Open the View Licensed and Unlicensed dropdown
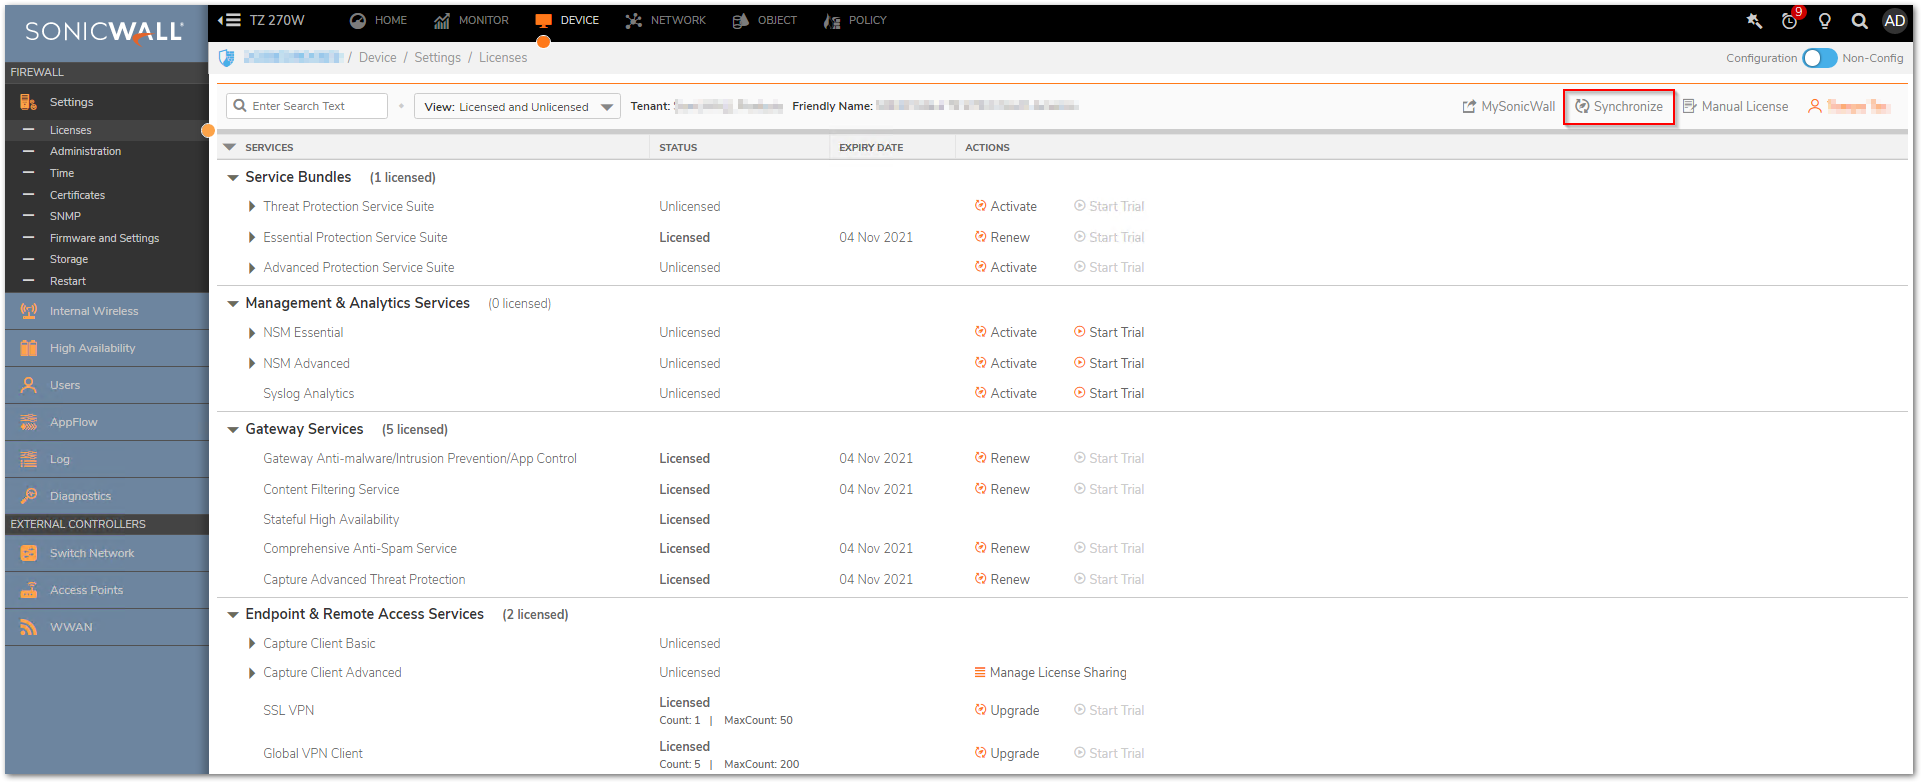 (x=517, y=107)
